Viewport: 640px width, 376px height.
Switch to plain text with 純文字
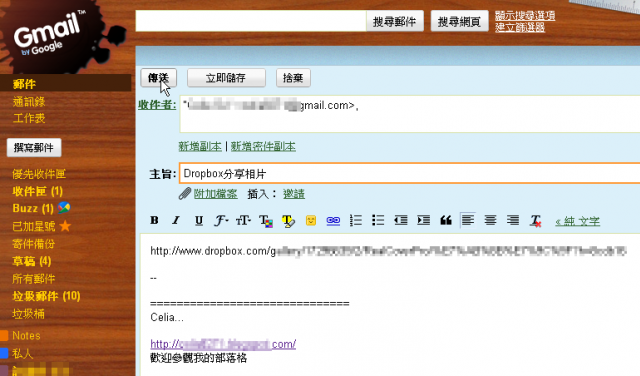(x=578, y=221)
